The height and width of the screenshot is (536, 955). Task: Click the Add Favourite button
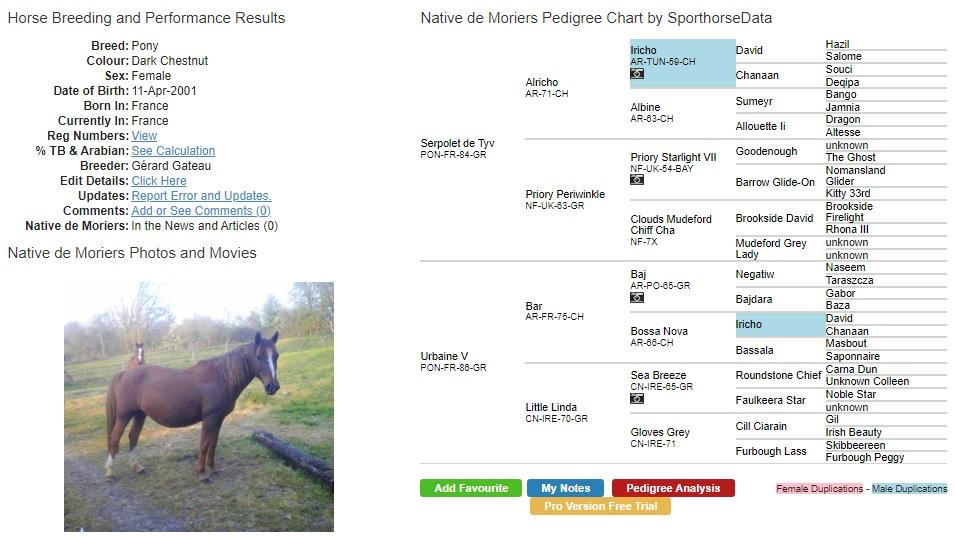point(471,488)
